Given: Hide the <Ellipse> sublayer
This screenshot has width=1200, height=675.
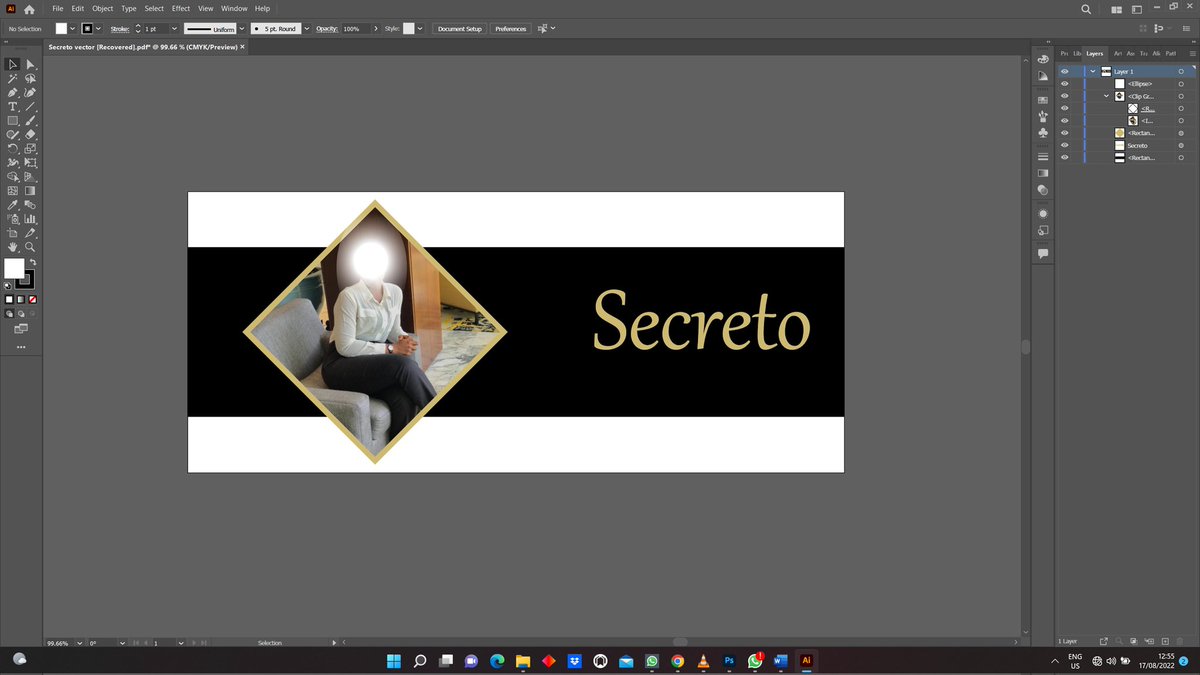Looking at the screenshot, I should pos(1064,84).
